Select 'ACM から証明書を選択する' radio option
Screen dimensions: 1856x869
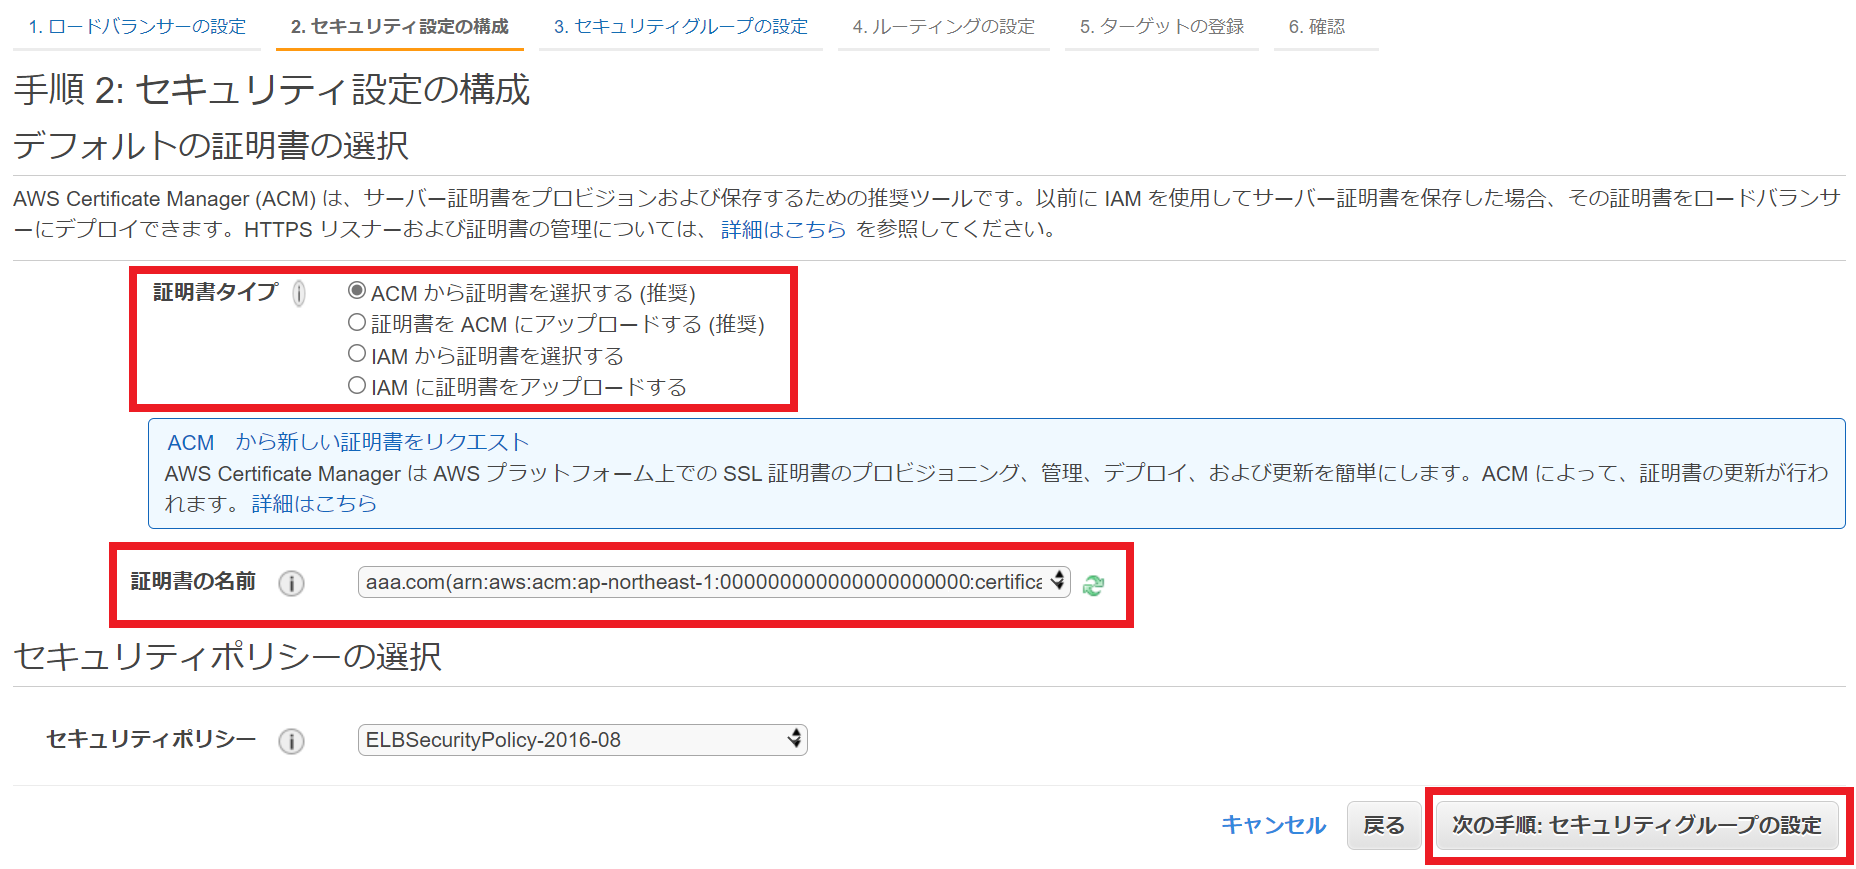[357, 291]
